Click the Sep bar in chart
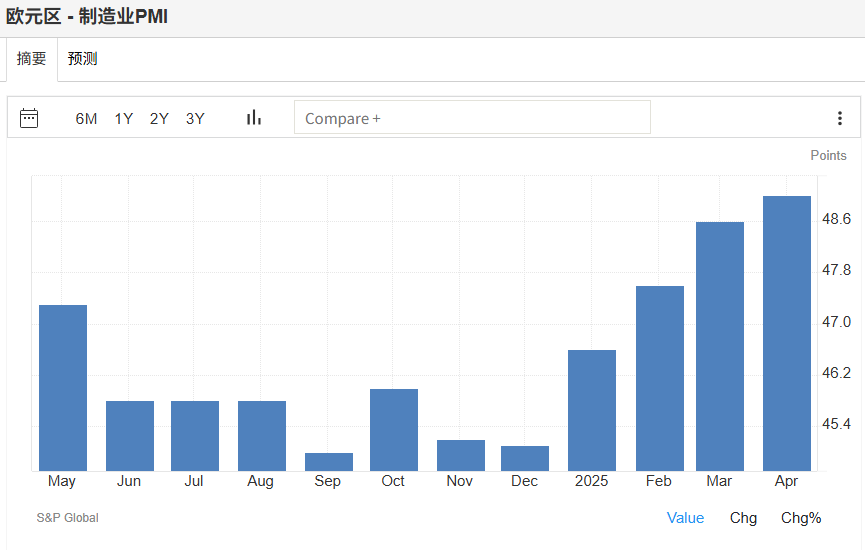865x550 pixels. pos(329,462)
